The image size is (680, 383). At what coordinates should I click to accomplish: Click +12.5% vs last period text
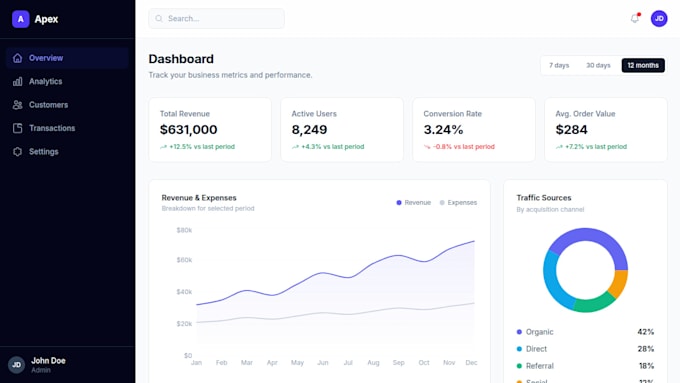click(x=202, y=147)
